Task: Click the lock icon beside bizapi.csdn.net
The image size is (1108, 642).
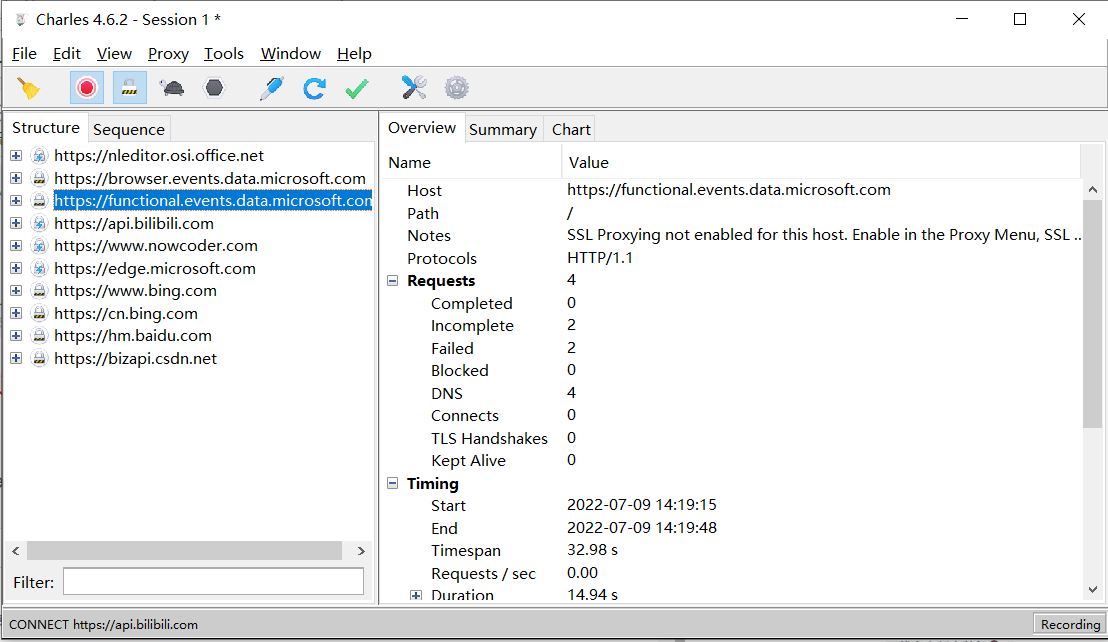Action: (x=40, y=358)
